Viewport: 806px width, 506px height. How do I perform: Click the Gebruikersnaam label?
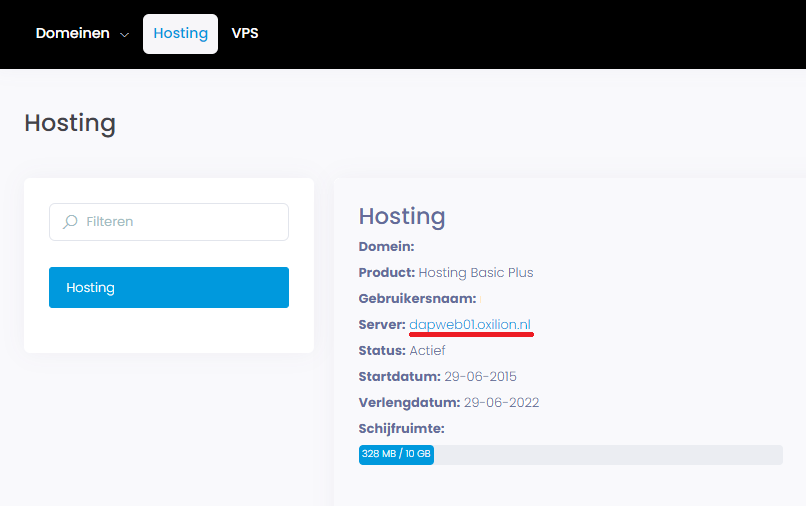pyautogui.click(x=417, y=299)
